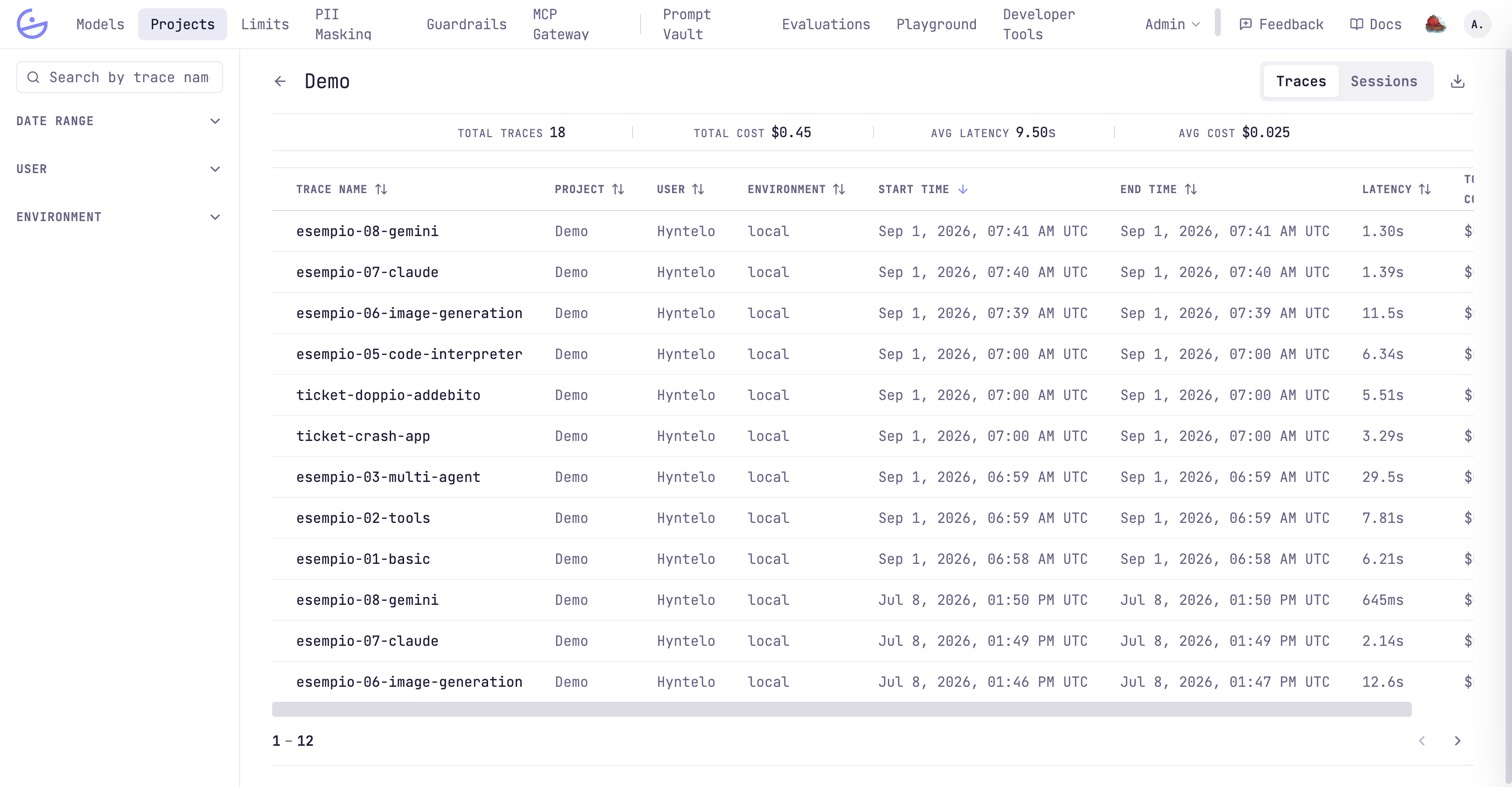Click the Demo page title
The image size is (1512, 787).
click(x=327, y=82)
